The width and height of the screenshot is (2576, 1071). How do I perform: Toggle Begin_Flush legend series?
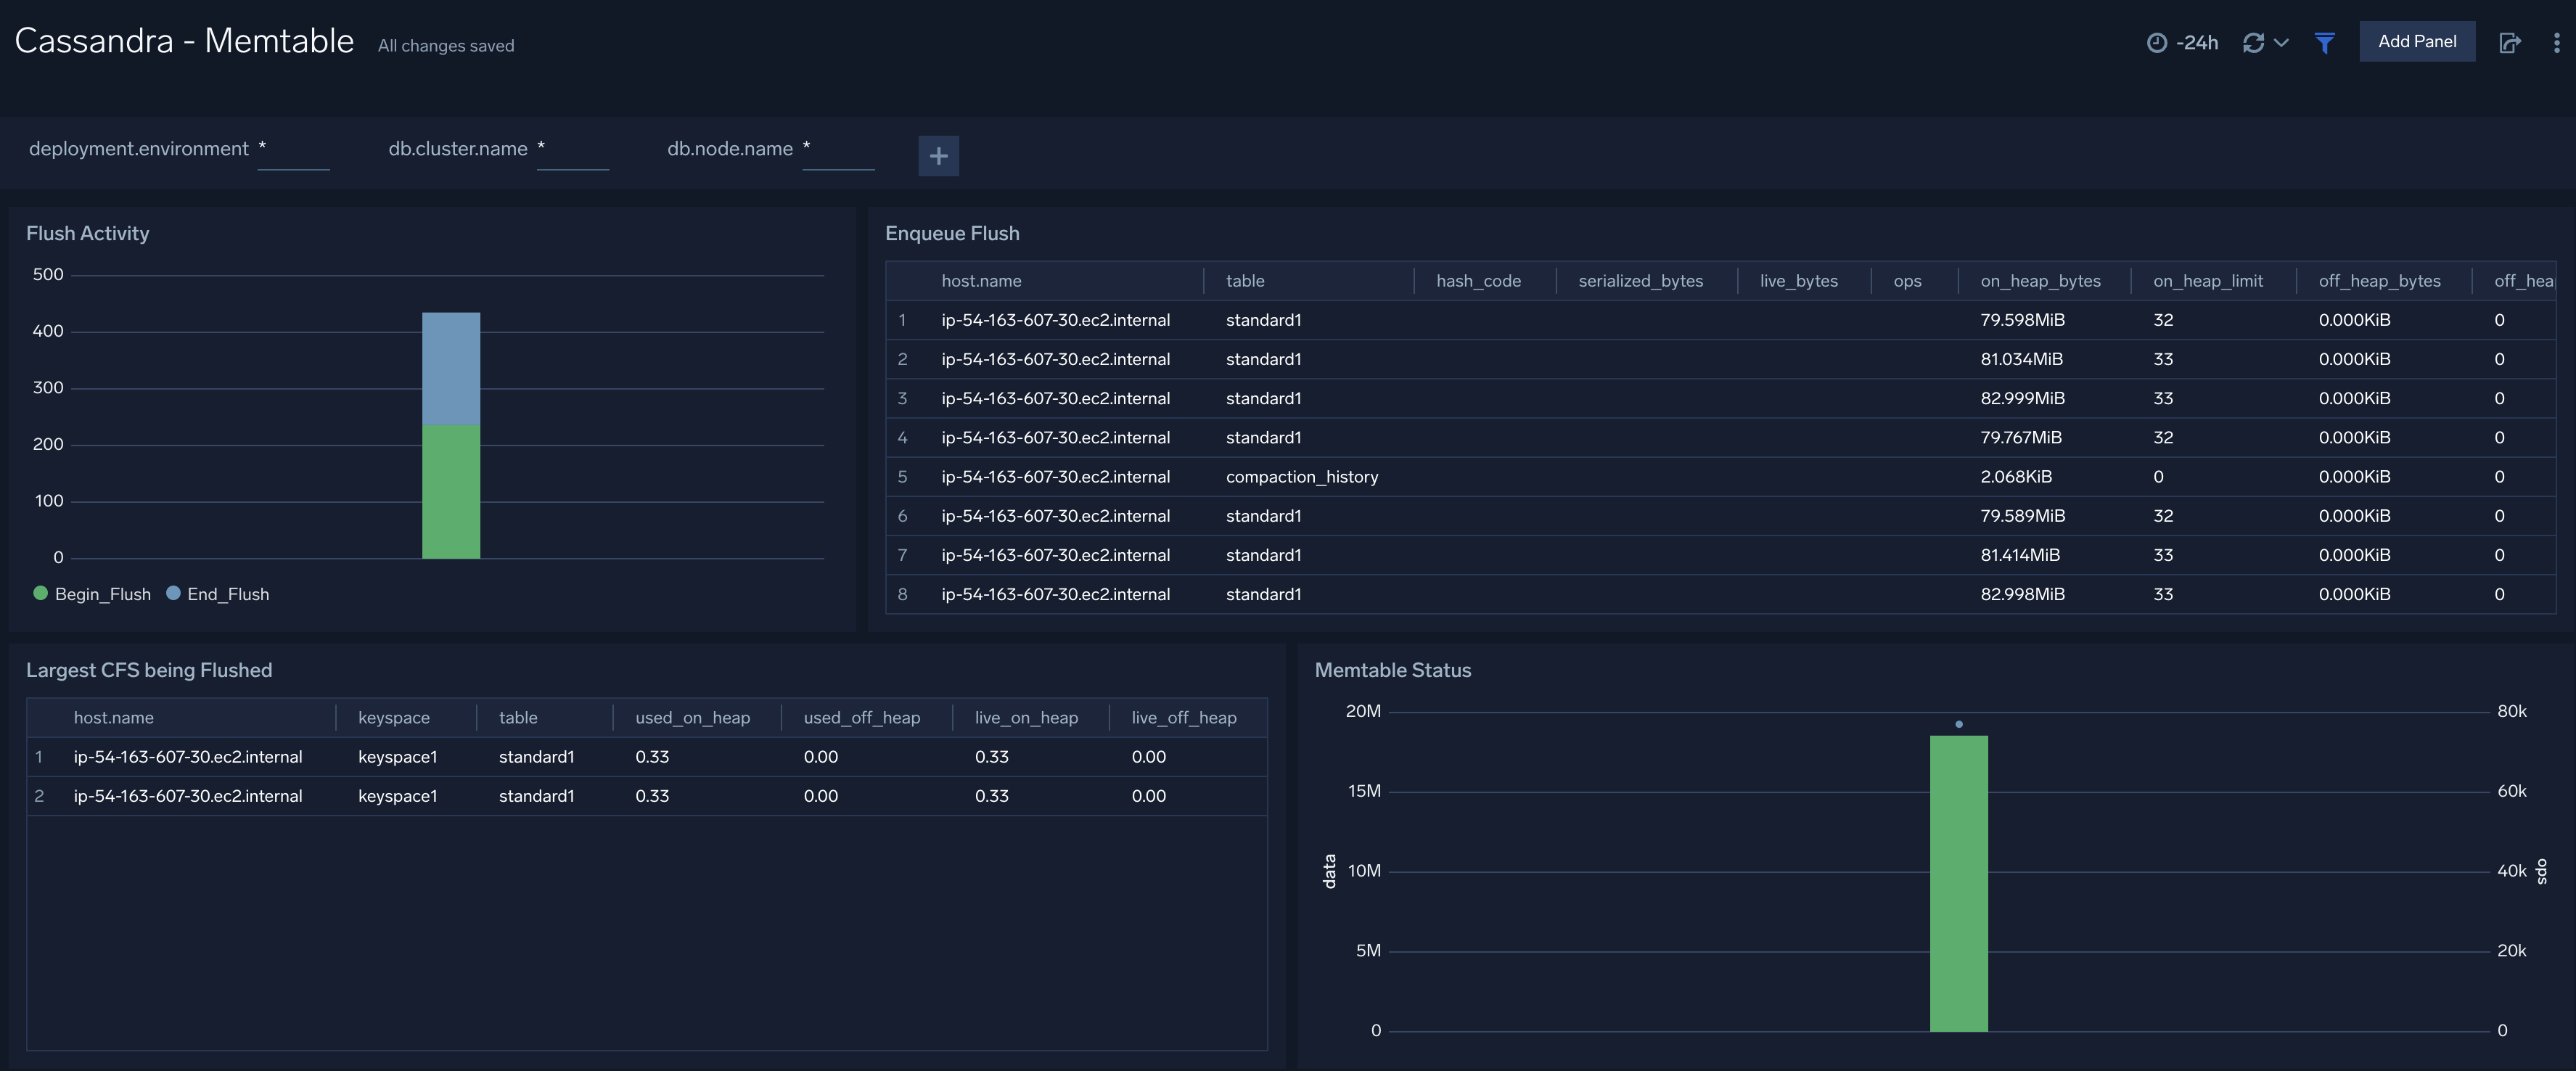pos(92,593)
